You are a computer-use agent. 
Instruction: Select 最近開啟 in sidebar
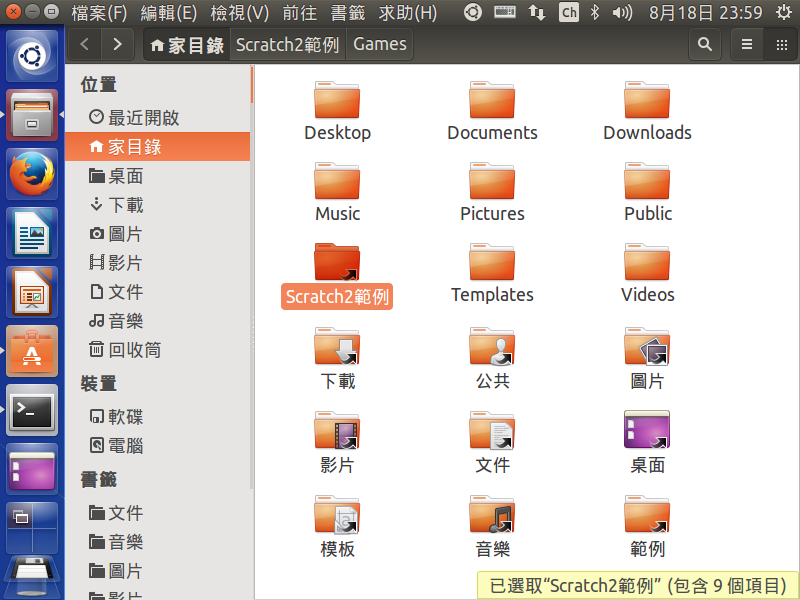(x=158, y=118)
